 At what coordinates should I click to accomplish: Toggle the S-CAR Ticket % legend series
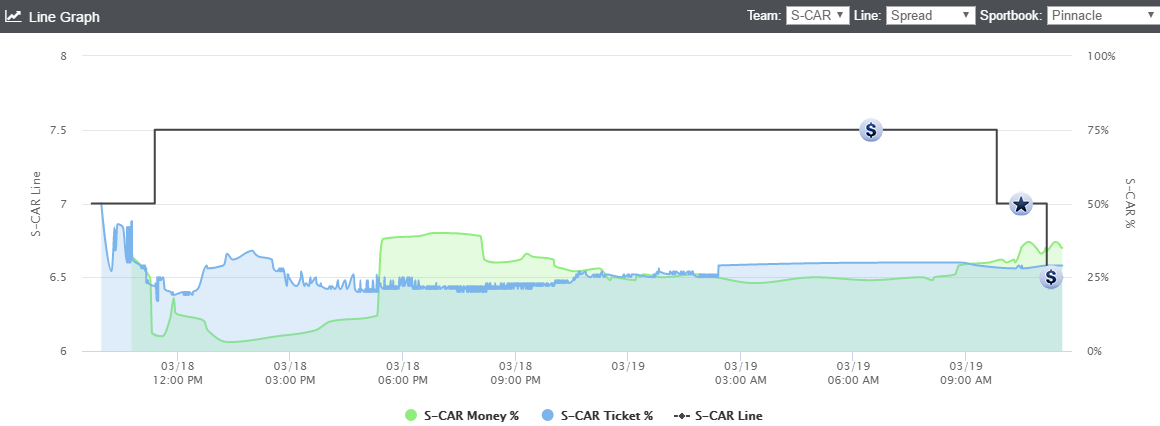(x=598, y=416)
